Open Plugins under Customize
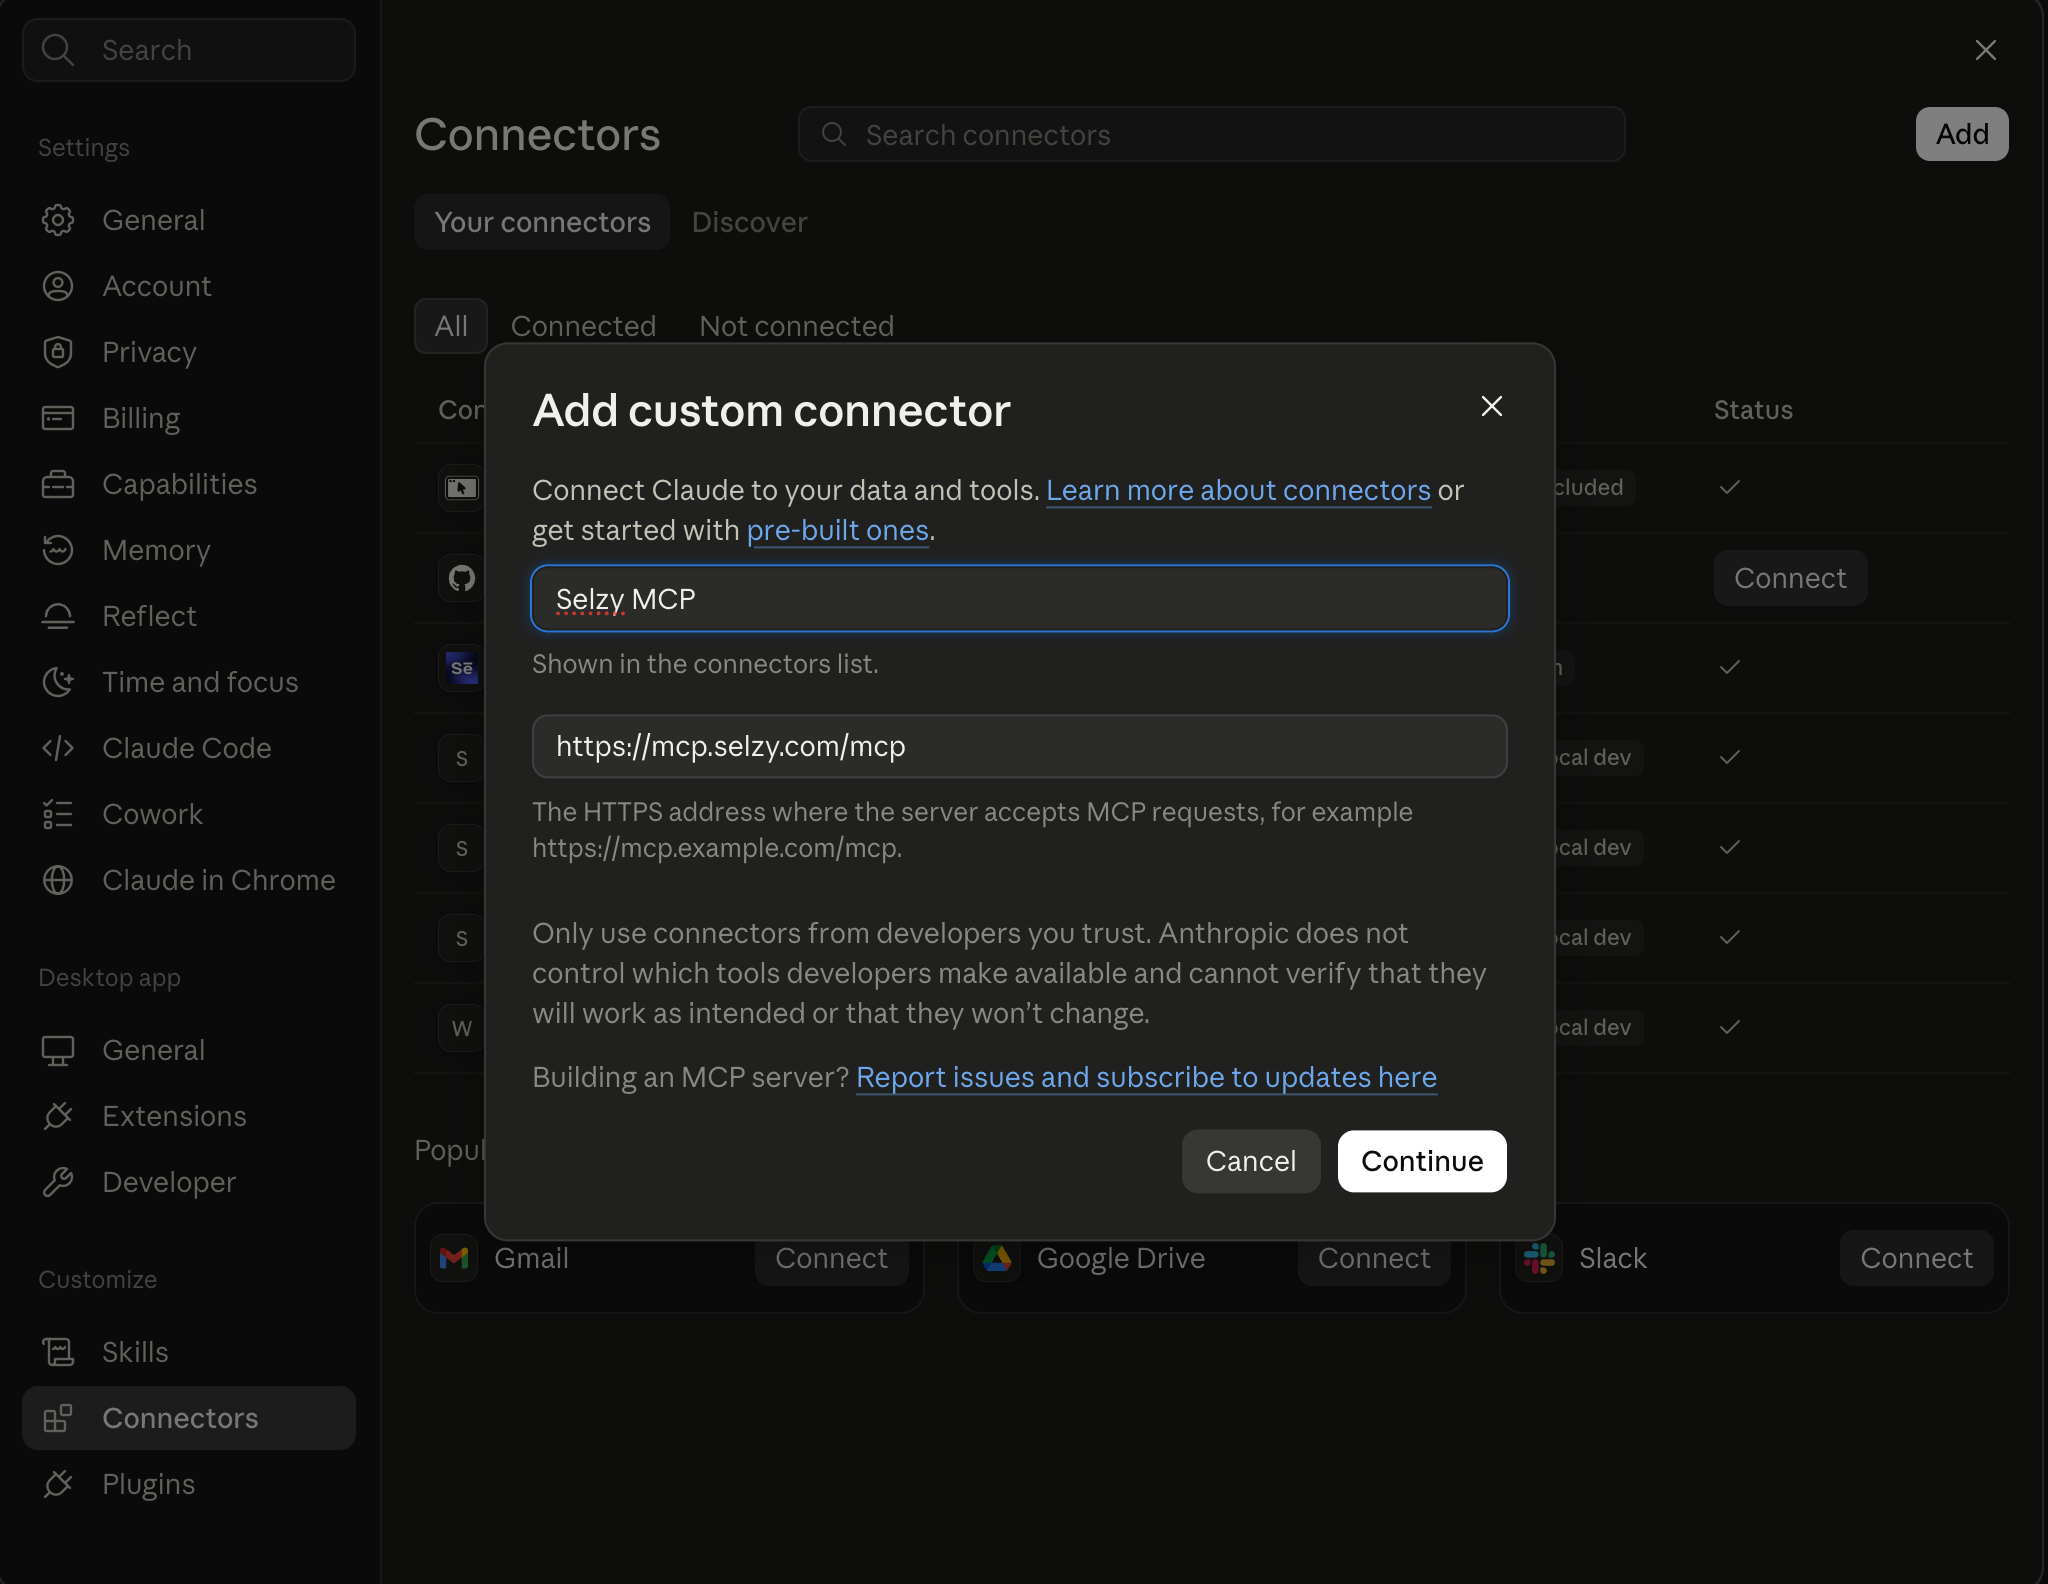2048x1584 pixels. tap(188, 1484)
